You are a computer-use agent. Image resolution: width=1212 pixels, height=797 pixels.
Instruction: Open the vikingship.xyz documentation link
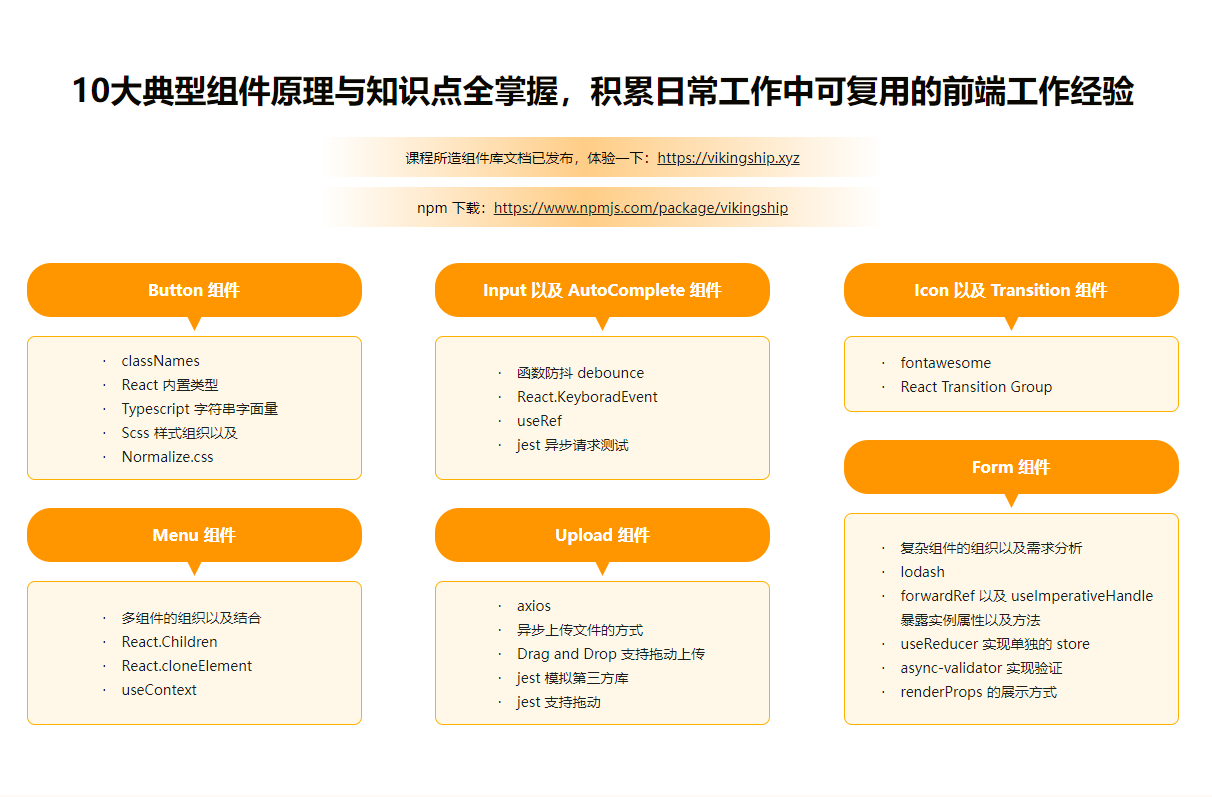(728, 158)
